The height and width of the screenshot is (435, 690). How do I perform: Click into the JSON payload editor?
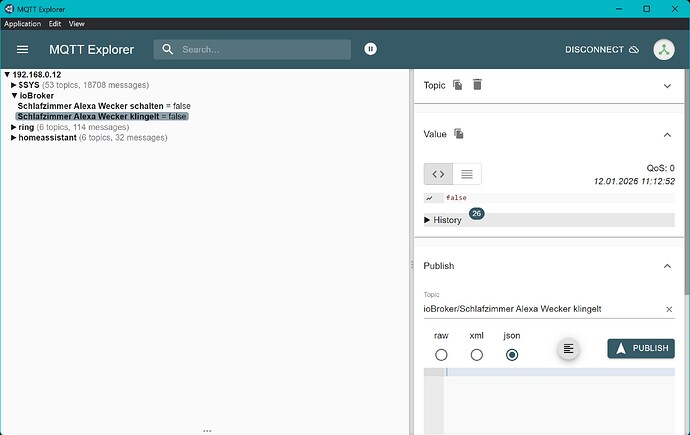tap(559, 401)
